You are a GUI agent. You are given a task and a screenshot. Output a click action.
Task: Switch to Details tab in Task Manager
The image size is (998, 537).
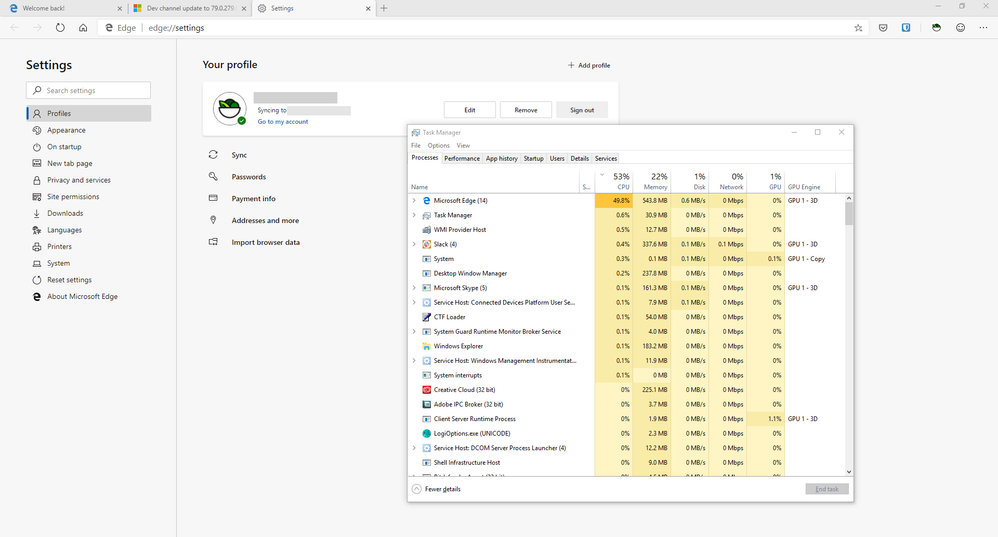tap(579, 158)
